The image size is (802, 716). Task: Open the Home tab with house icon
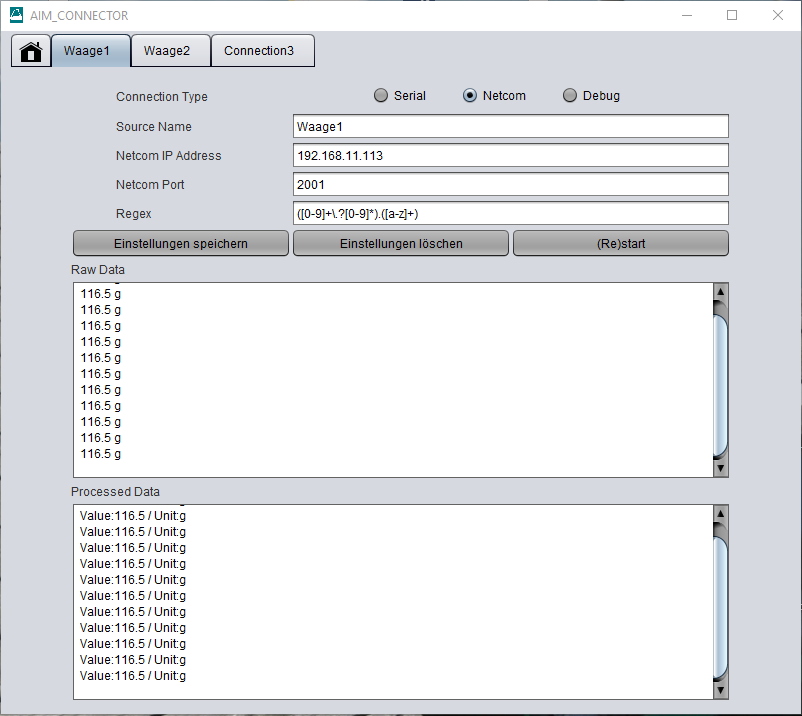point(31,51)
